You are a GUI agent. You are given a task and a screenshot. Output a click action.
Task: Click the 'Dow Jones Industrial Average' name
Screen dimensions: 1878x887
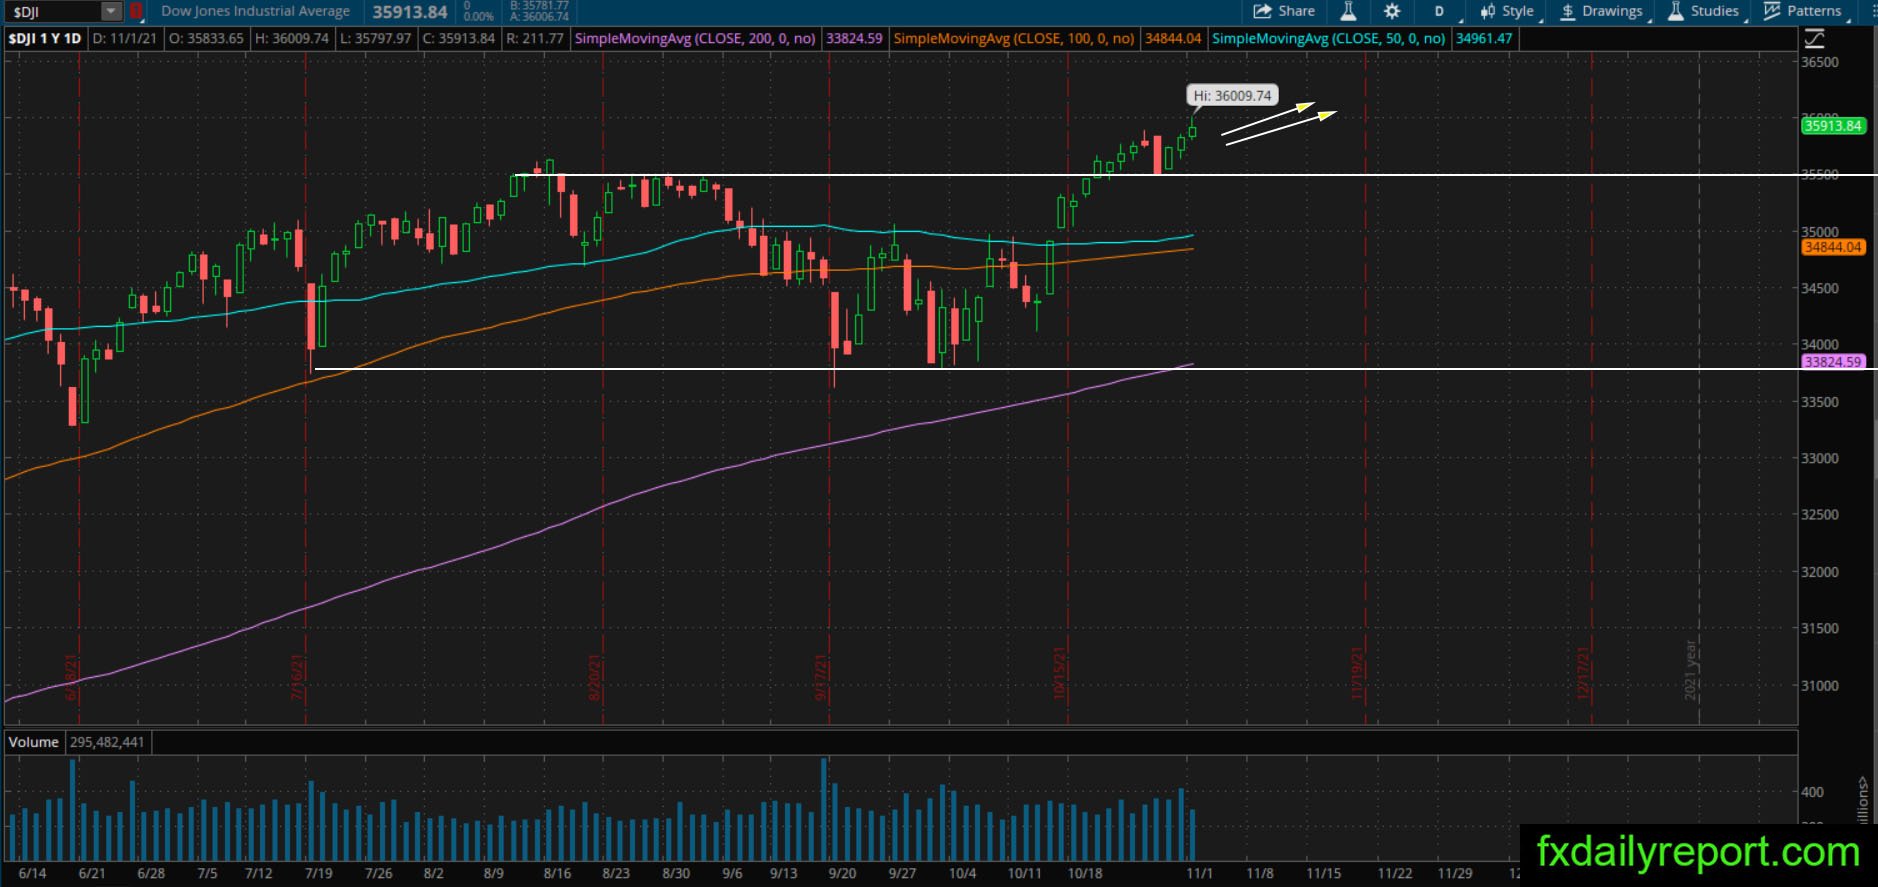pyautogui.click(x=255, y=11)
